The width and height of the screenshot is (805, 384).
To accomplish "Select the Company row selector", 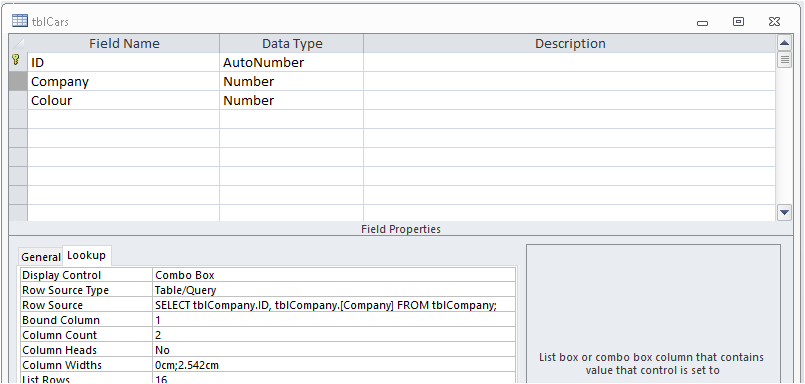I will point(18,82).
